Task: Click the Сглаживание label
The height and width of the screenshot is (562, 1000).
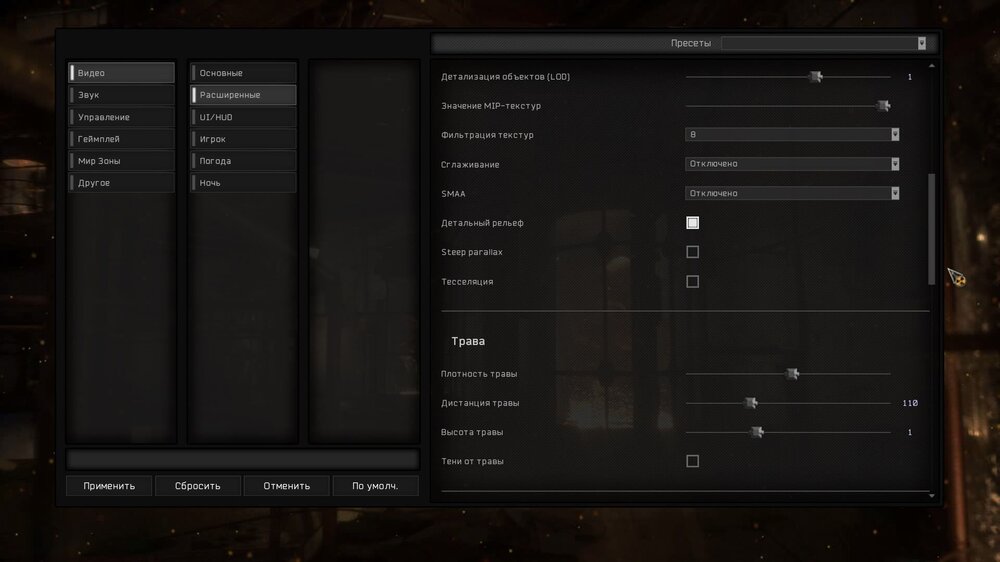Action: 470,165
